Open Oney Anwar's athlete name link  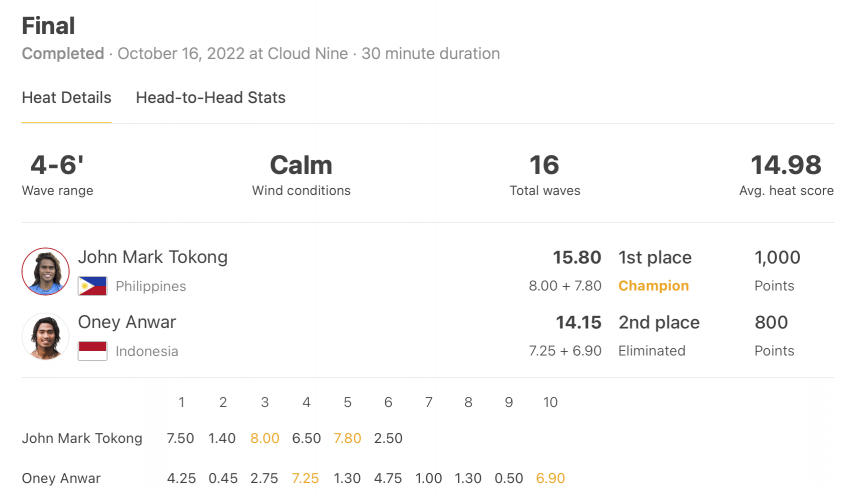[127, 322]
